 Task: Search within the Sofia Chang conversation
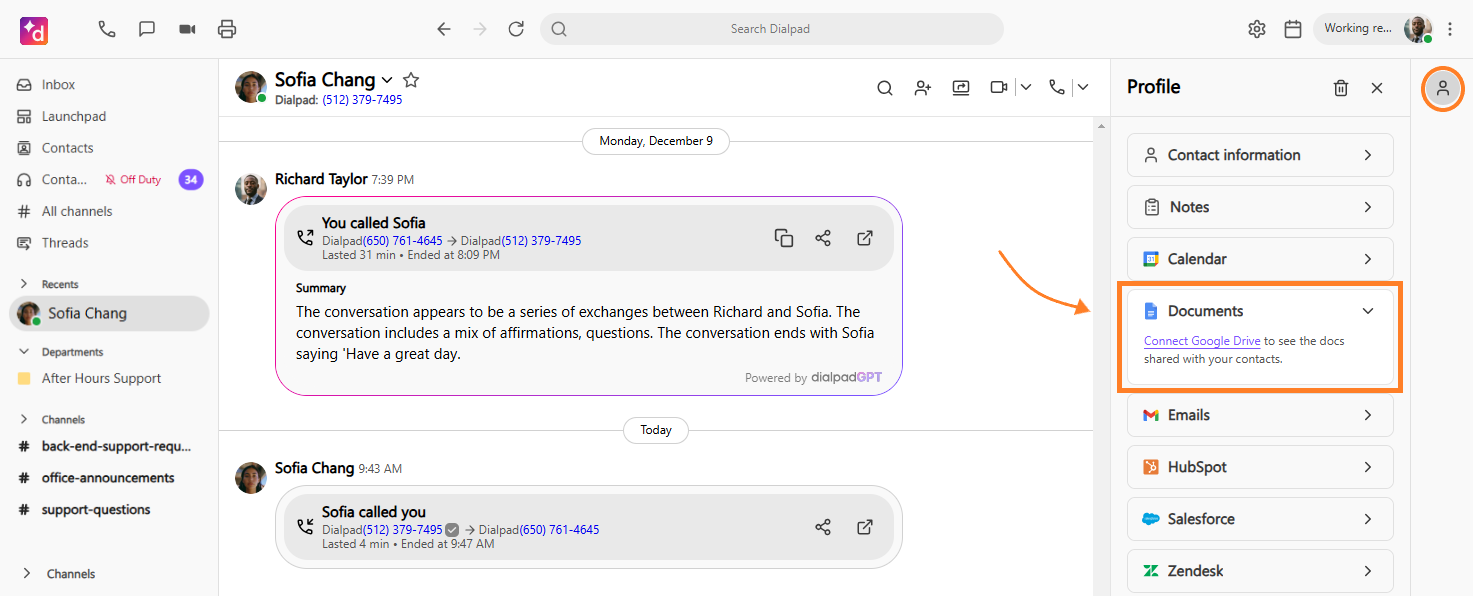(x=885, y=88)
